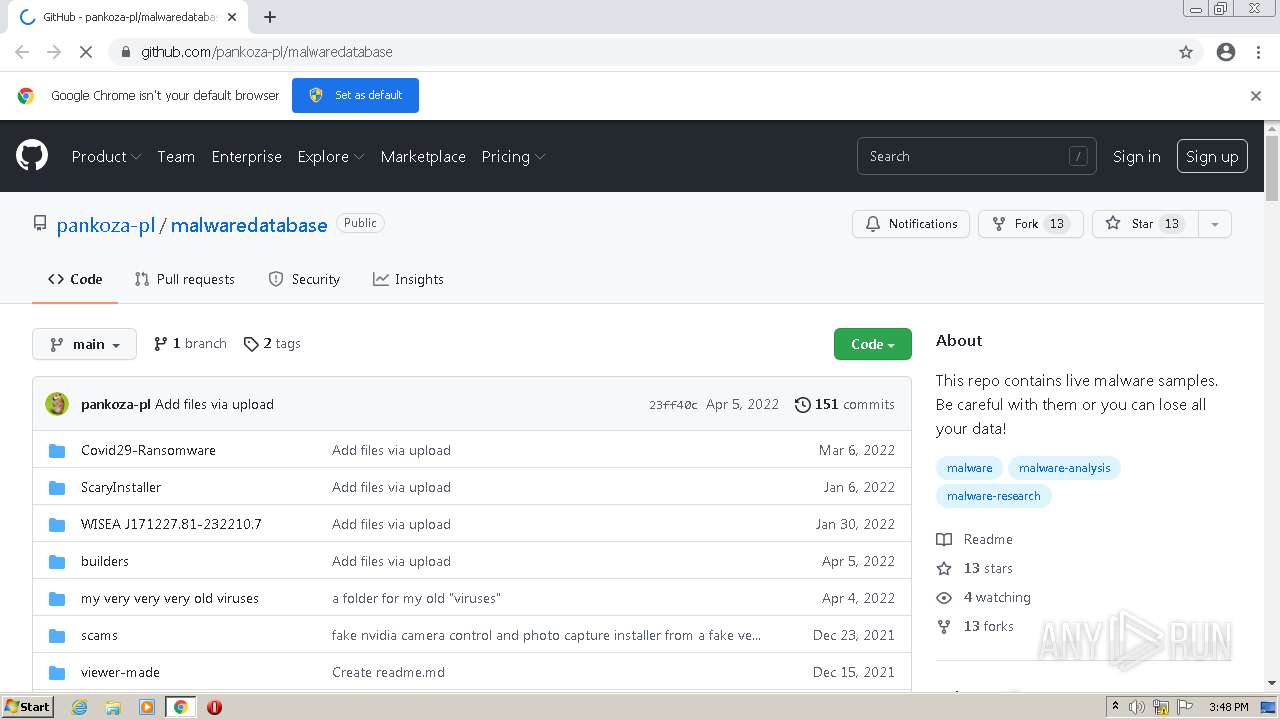Open the main branch selector dropdown
This screenshot has width=1280, height=720.
tap(84, 344)
